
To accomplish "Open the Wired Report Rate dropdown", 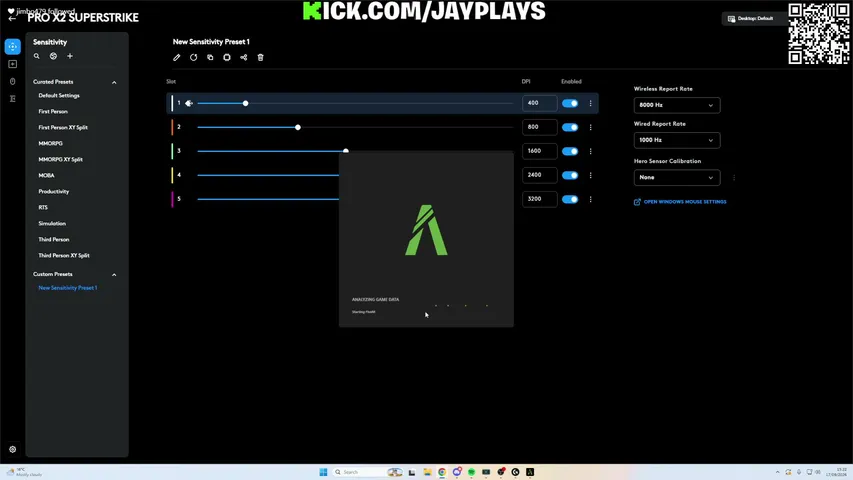I will tap(677, 140).
